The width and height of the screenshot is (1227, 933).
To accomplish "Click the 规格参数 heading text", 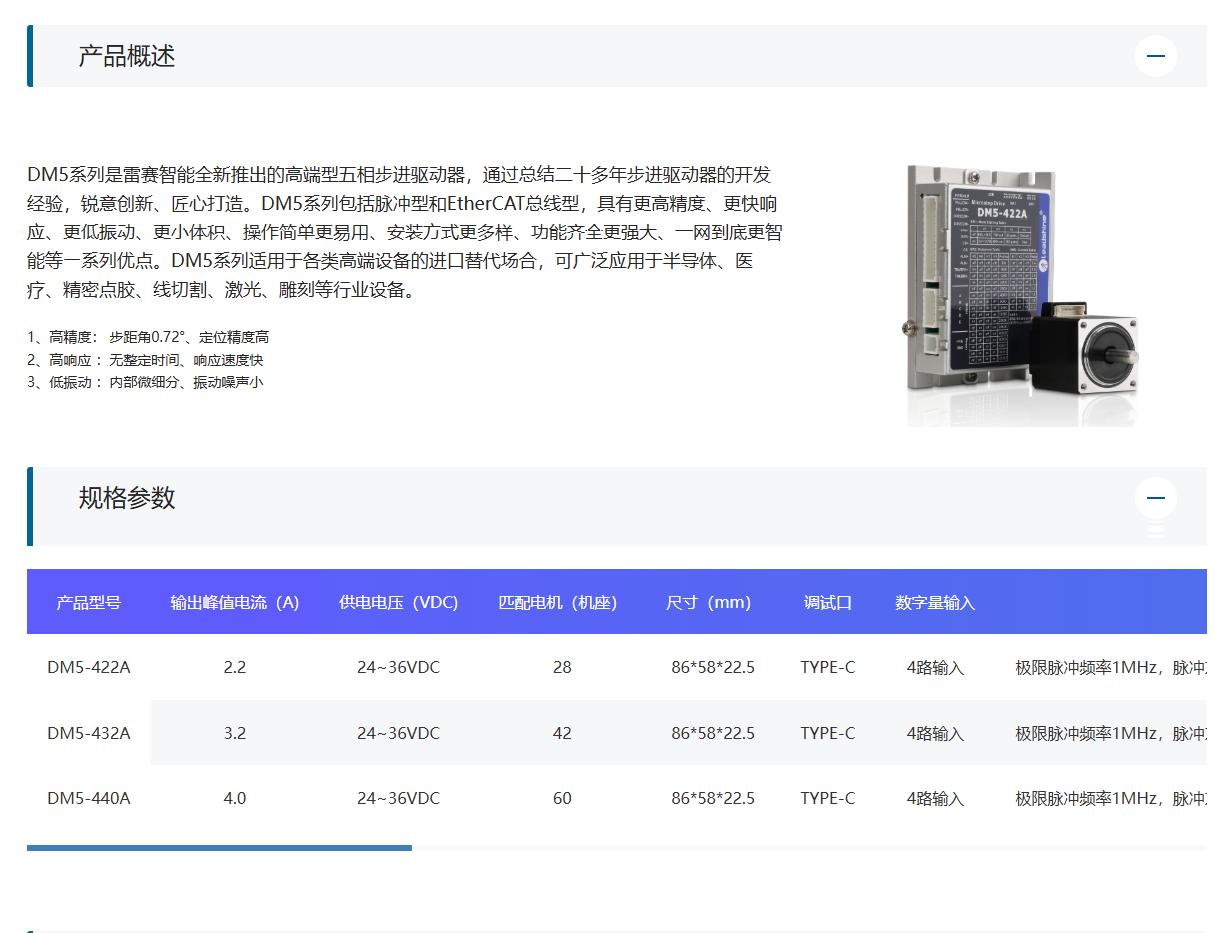I will coord(125,497).
